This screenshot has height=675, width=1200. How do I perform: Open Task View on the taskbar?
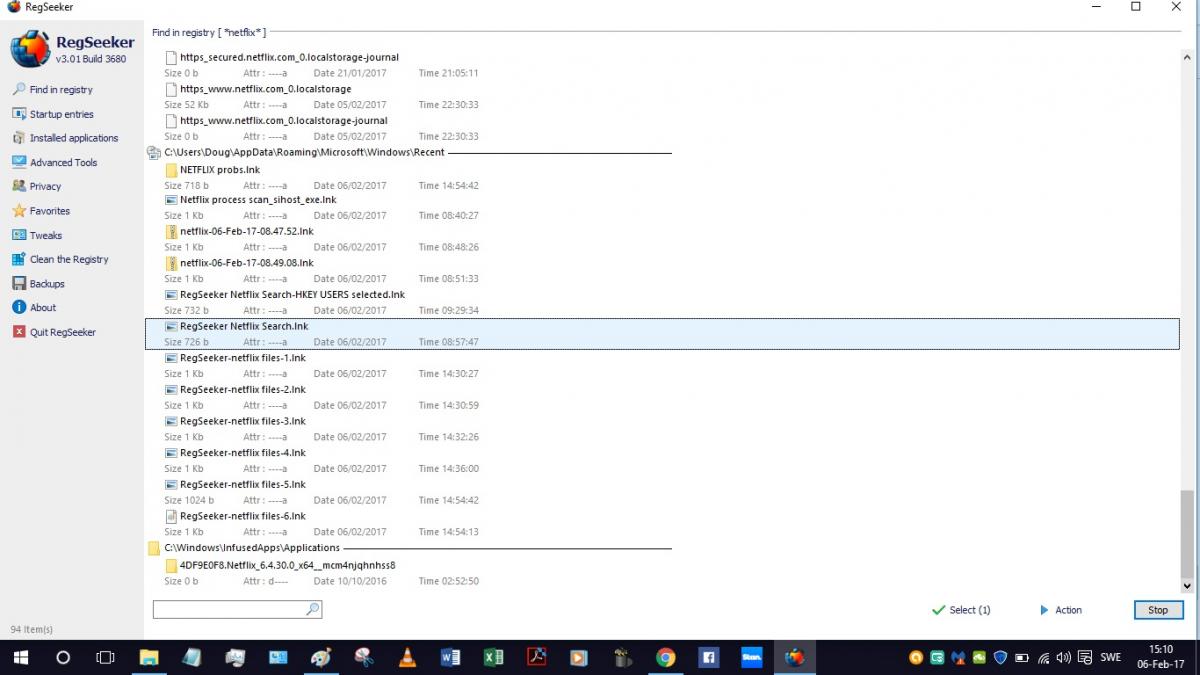(x=105, y=657)
